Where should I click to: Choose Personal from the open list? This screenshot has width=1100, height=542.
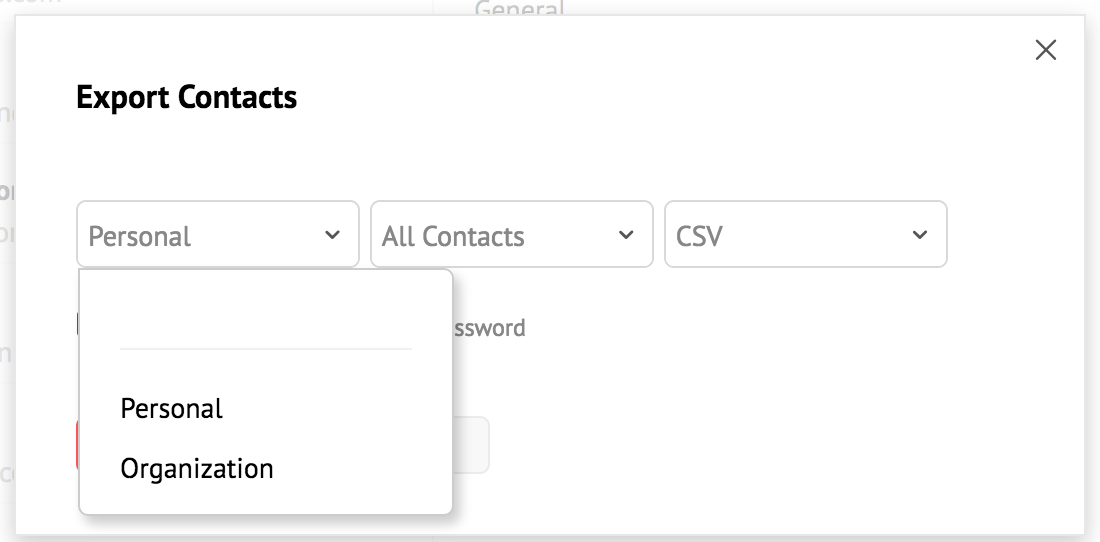click(x=172, y=409)
